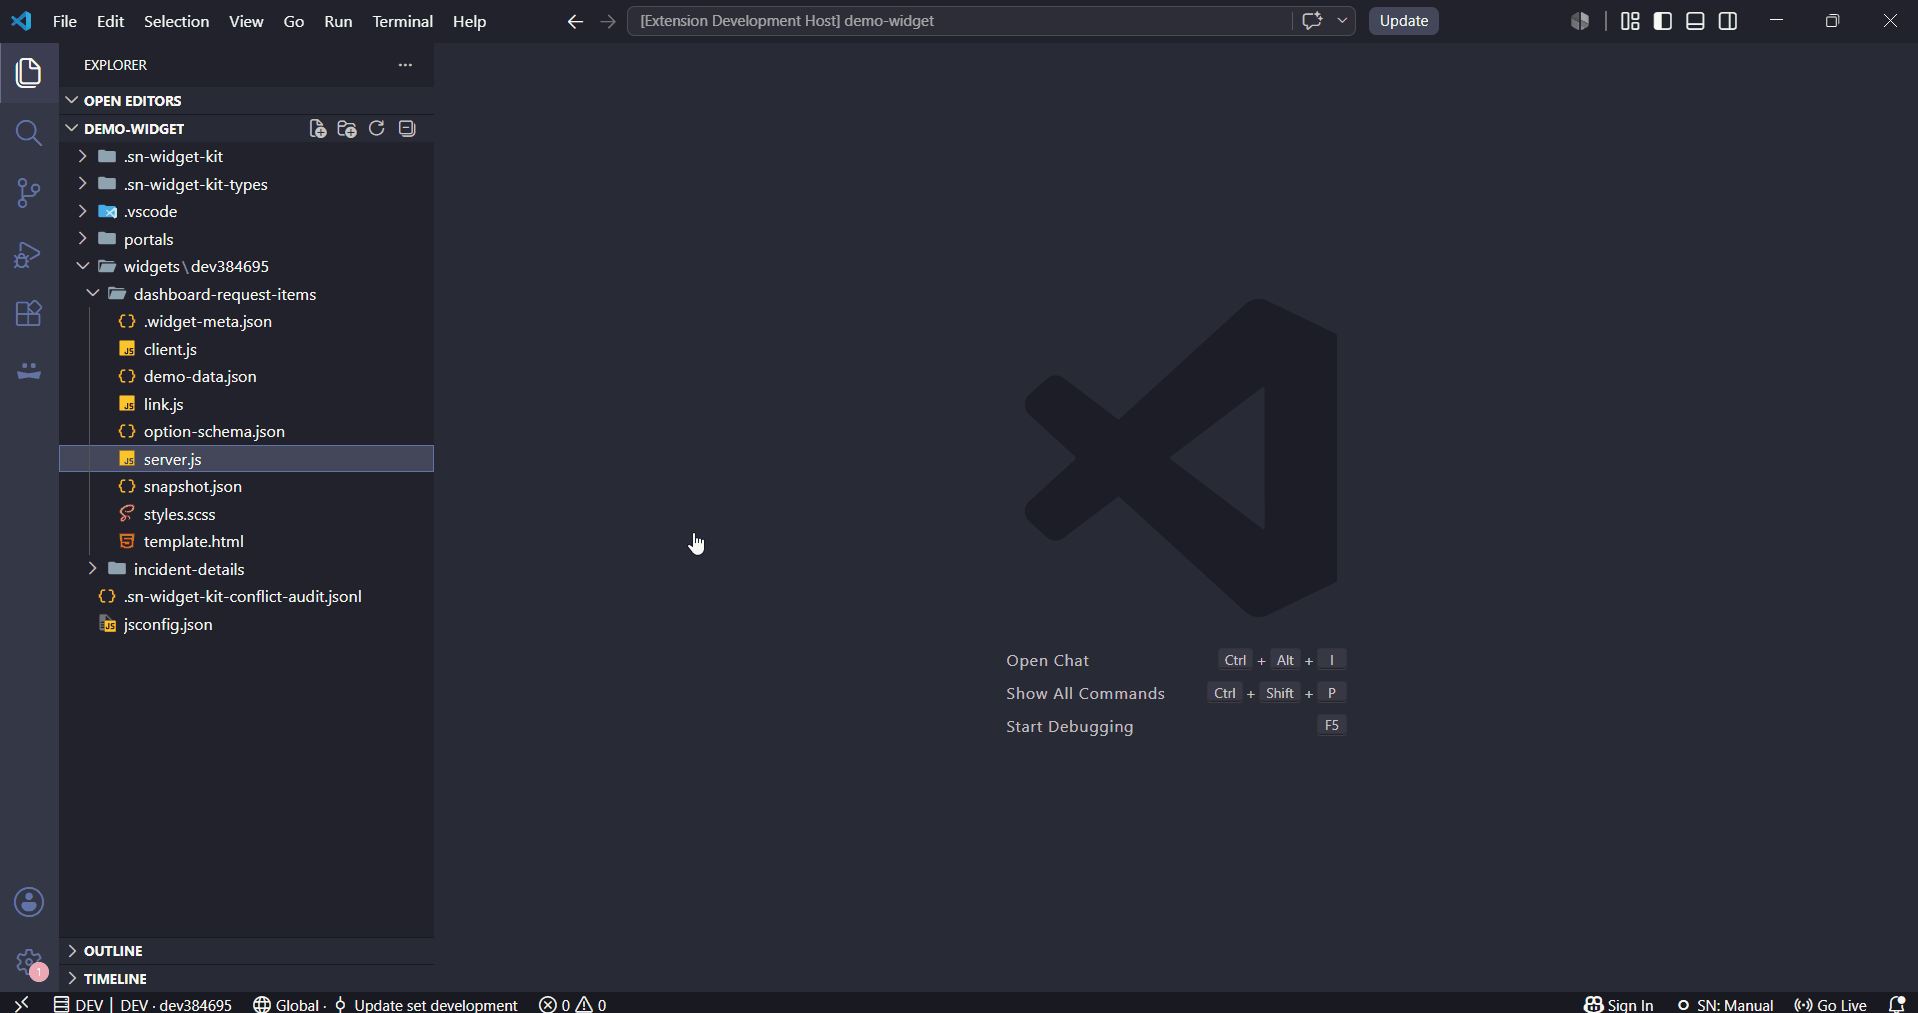Start Go Live server
Viewport: 1918px width, 1013px height.
click(x=1831, y=1004)
